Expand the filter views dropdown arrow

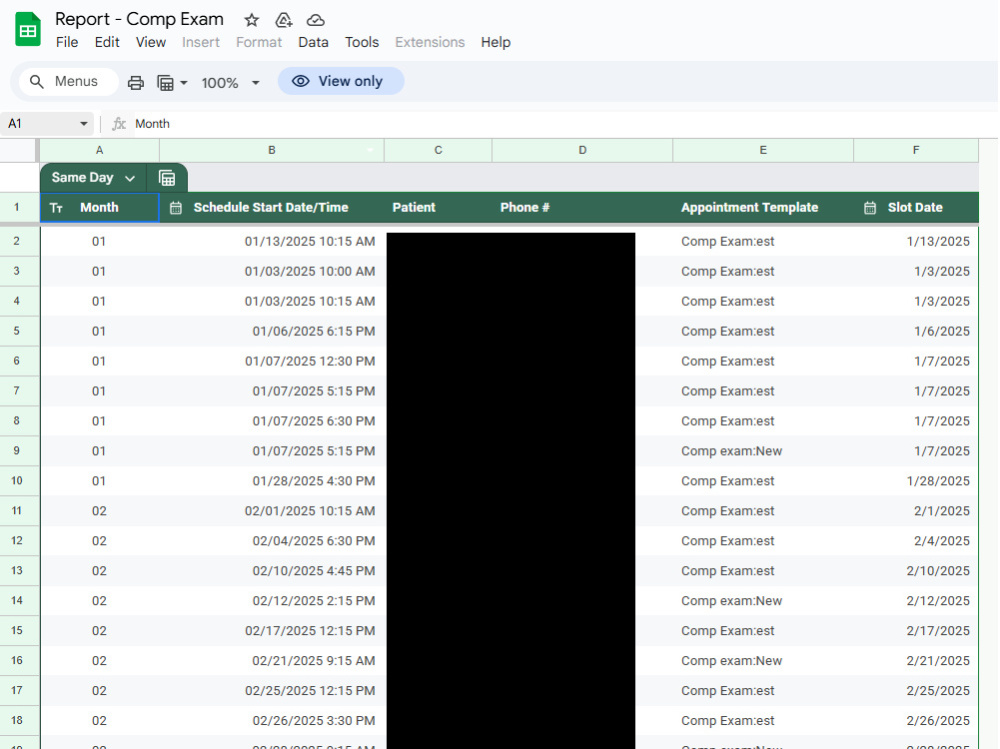click(x=184, y=83)
